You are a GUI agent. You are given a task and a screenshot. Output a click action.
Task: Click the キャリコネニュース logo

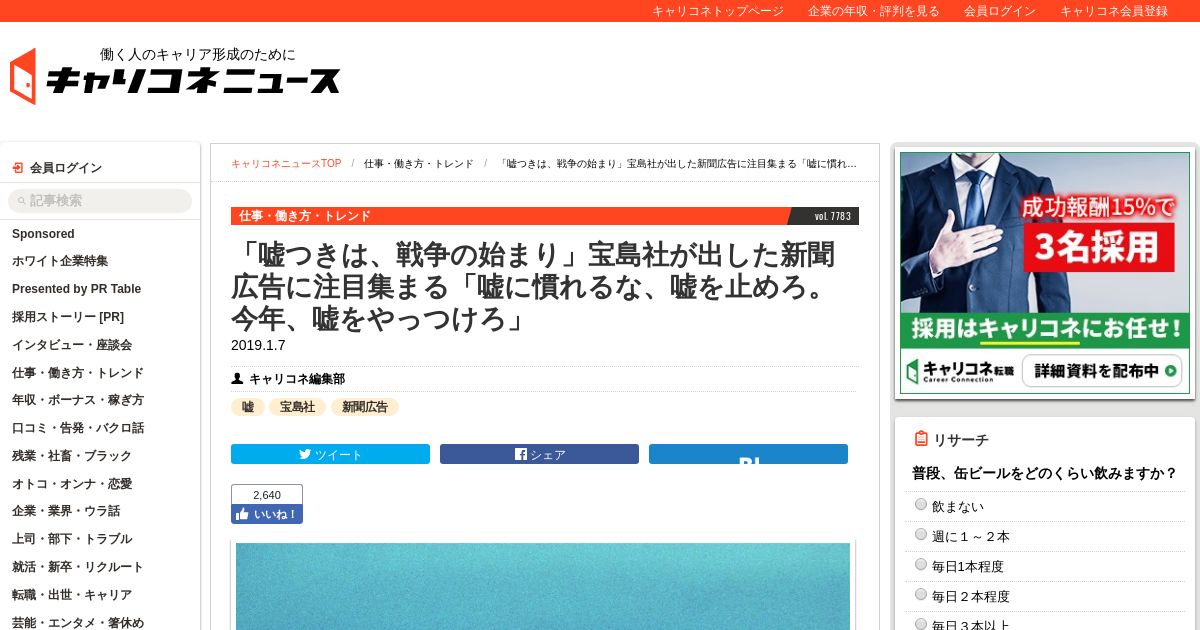175,76
